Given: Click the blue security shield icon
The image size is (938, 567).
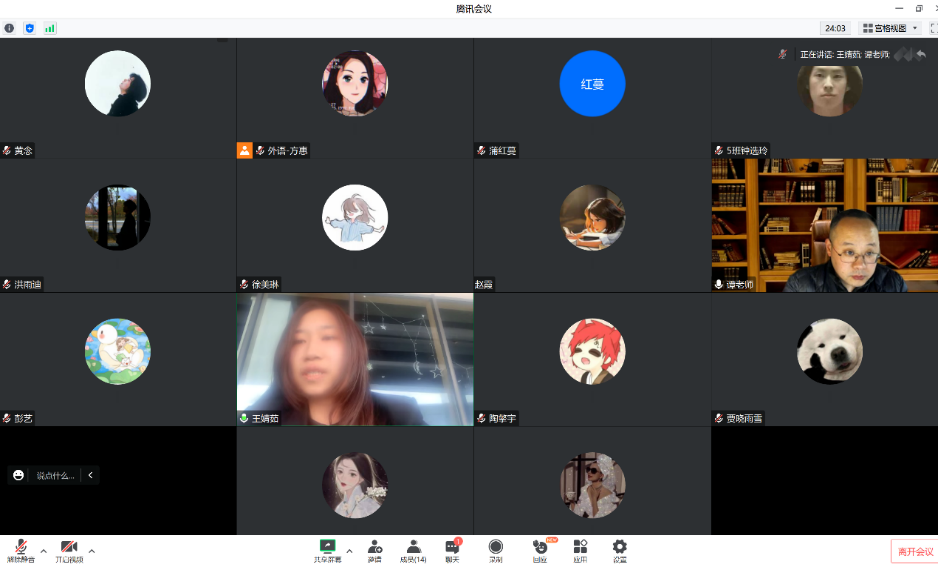Looking at the screenshot, I should coord(29,28).
